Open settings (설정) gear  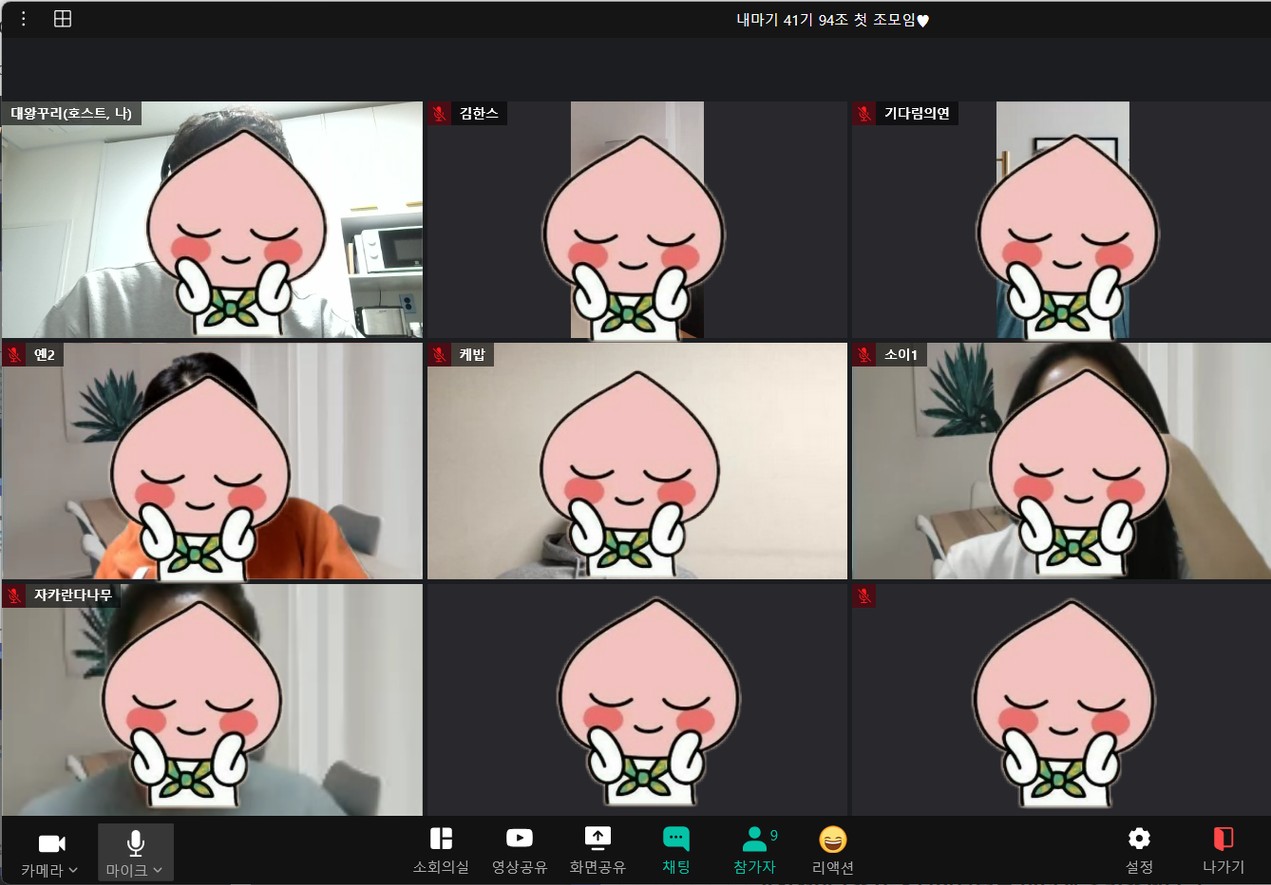1139,849
